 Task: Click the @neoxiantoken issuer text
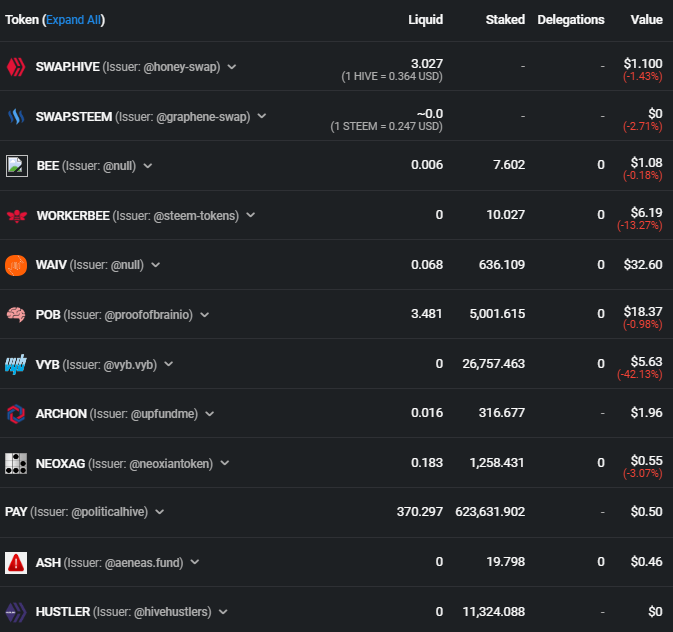pos(169,464)
